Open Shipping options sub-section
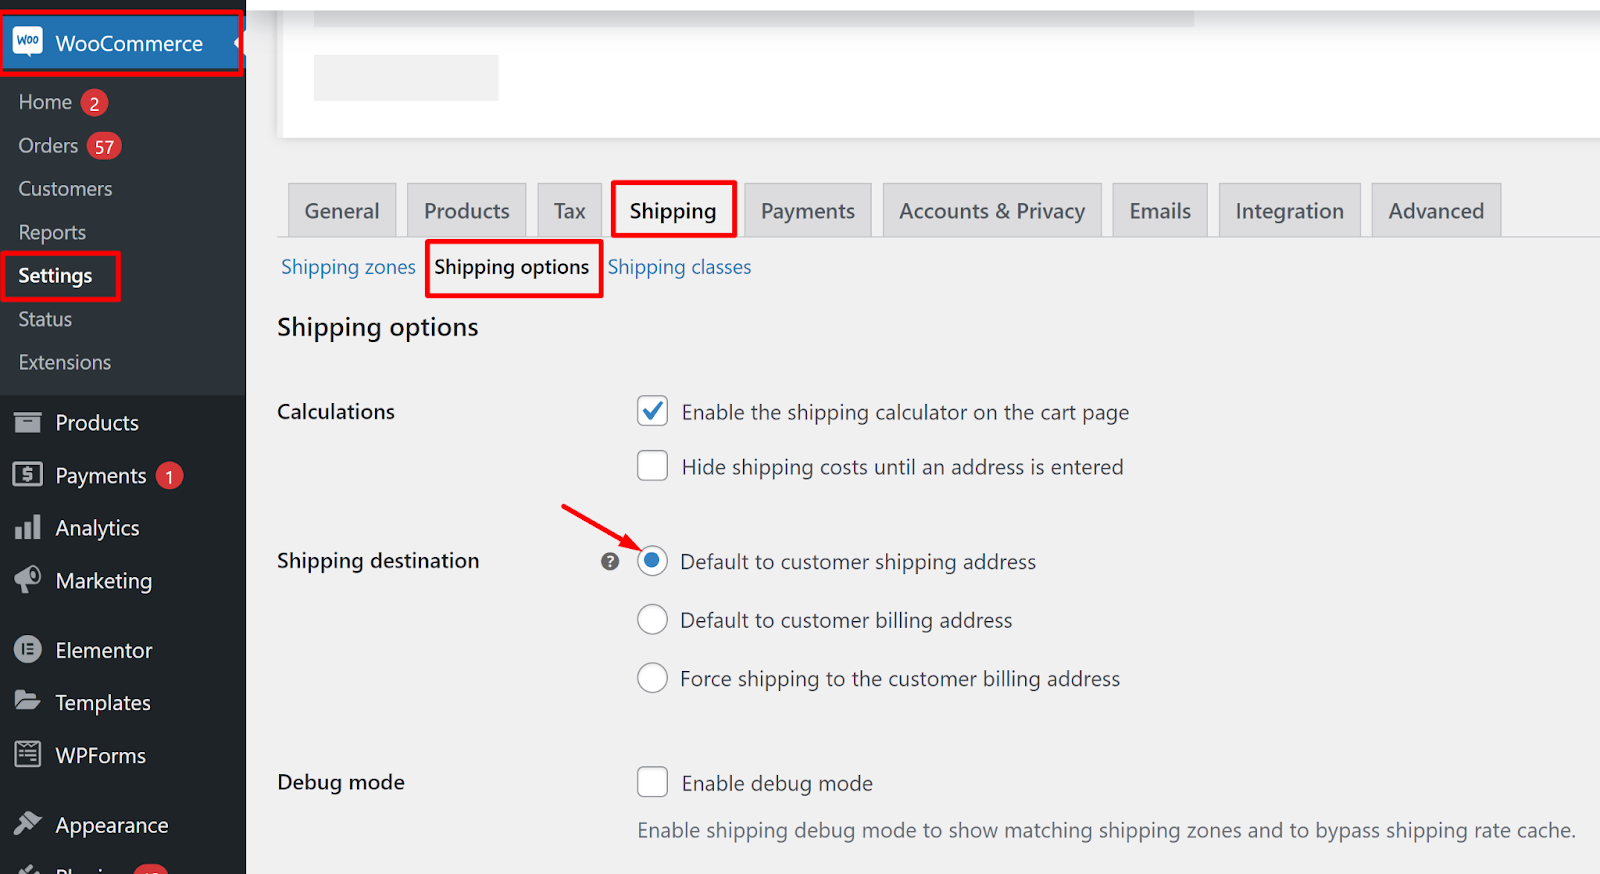The width and height of the screenshot is (1600, 874). [x=512, y=267]
